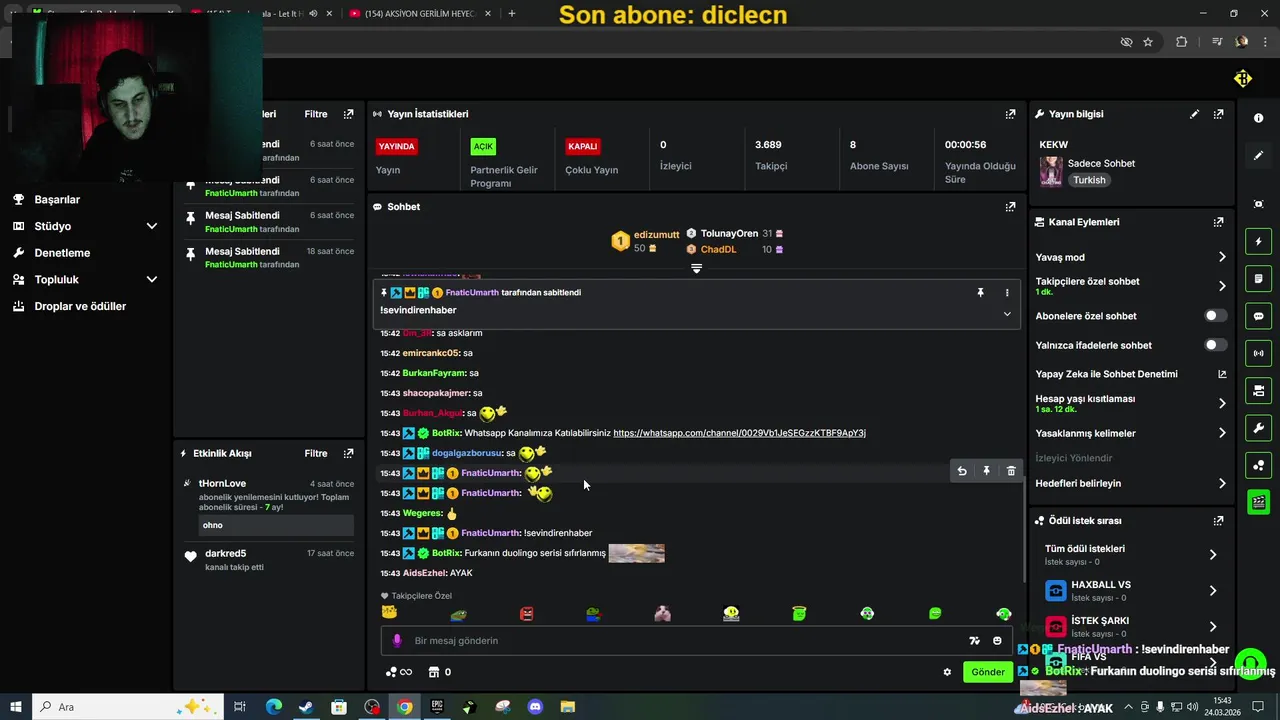Screen dimensions: 1280x720
Task: Open a new browser tab
Action: click(512, 14)
